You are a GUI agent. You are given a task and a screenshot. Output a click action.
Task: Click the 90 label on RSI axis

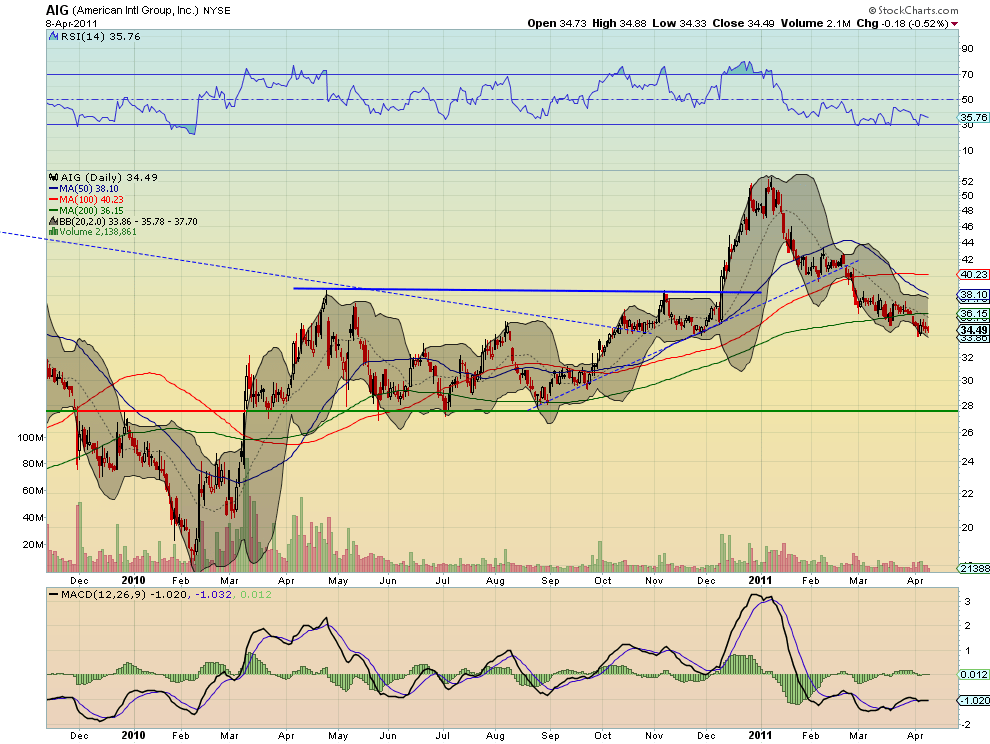coord(967,49)
